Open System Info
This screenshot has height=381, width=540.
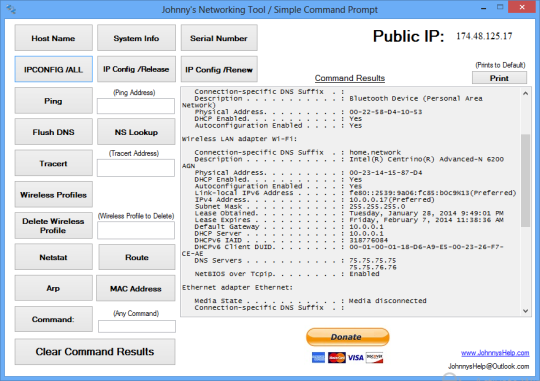click(x=136, y=38)
